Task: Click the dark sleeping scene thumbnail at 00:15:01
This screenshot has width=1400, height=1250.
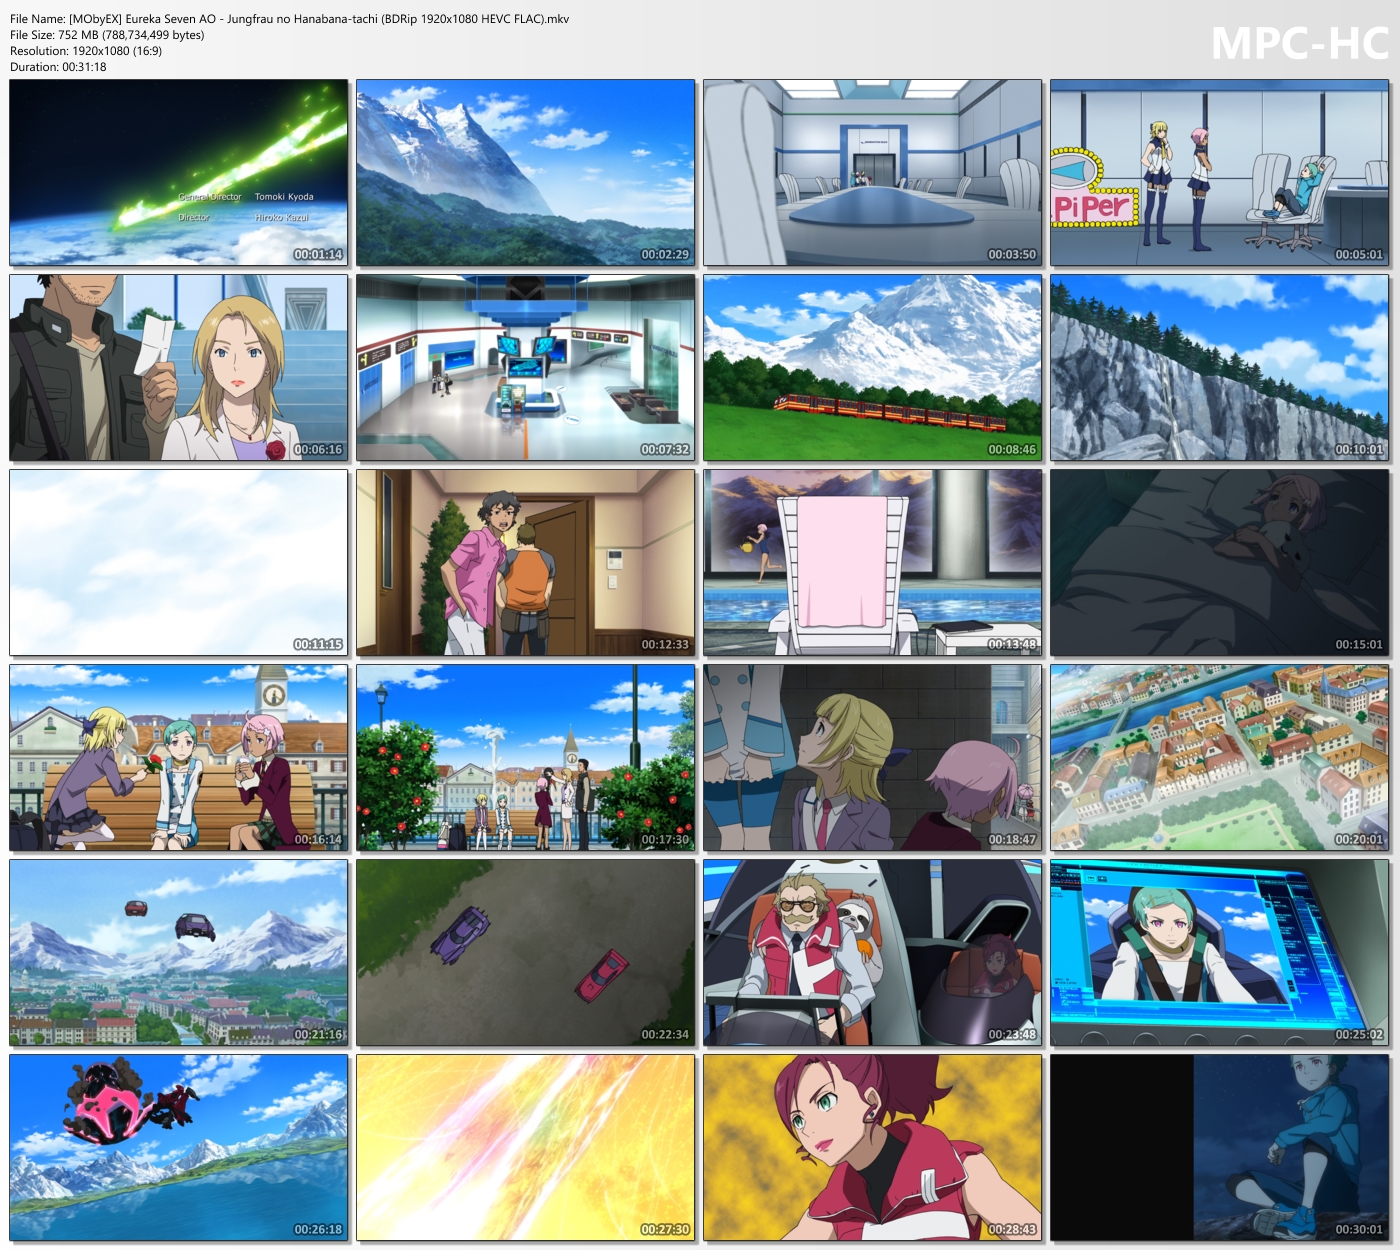Action: pyautogui.click(x=1220, y=562)
